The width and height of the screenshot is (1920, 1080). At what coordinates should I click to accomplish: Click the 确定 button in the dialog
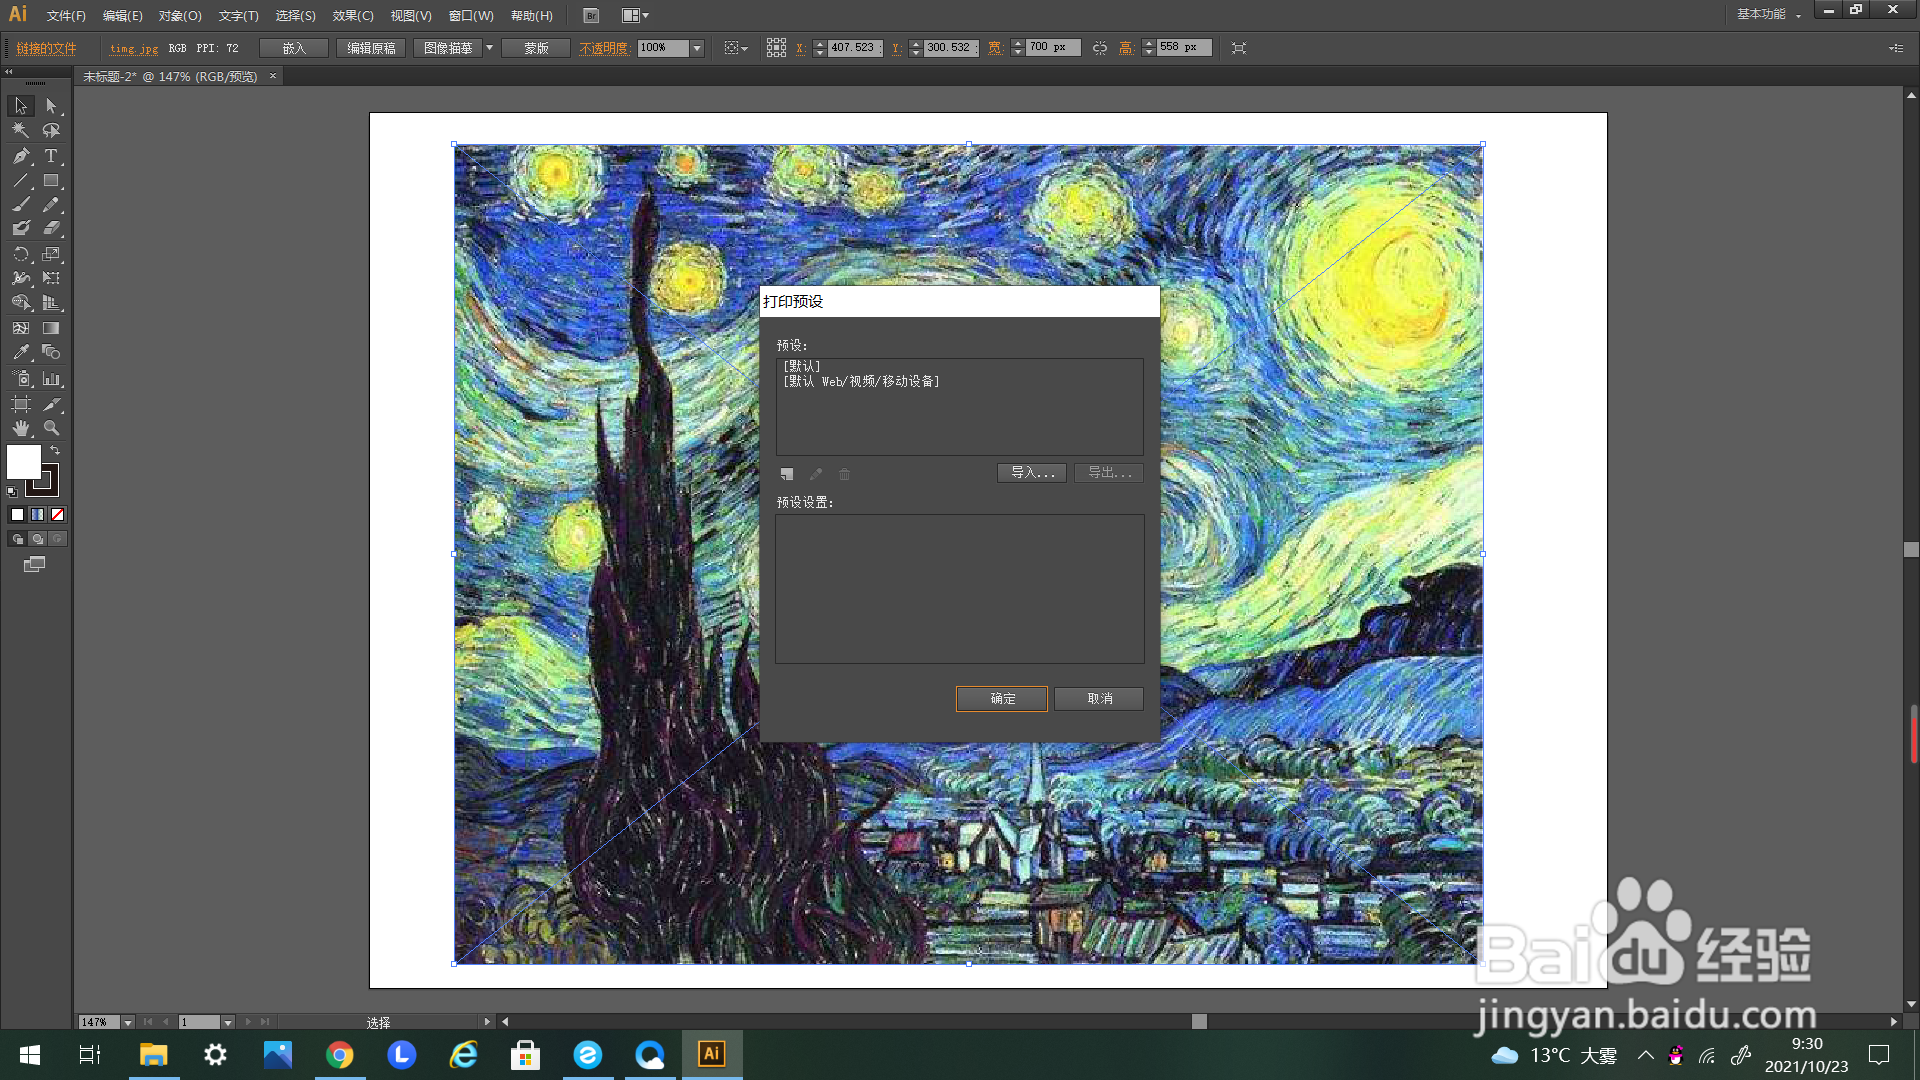[1002, 699]
